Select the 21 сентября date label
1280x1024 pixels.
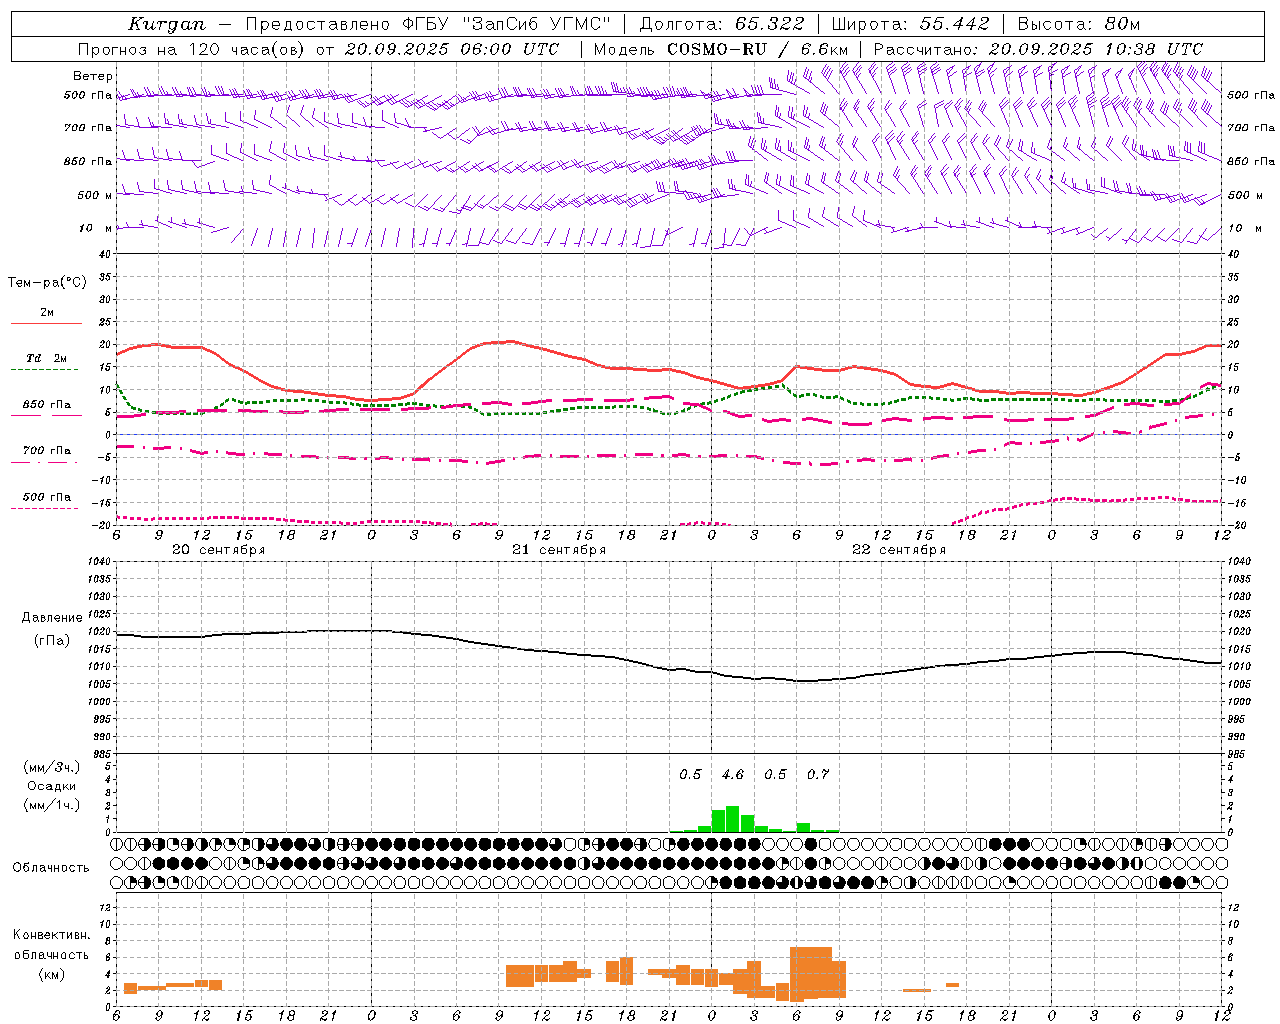point(559,550)
